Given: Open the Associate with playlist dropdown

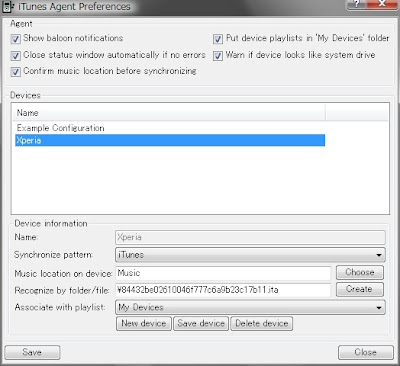Looking at the screenshot, I should [x=250, y=307].
